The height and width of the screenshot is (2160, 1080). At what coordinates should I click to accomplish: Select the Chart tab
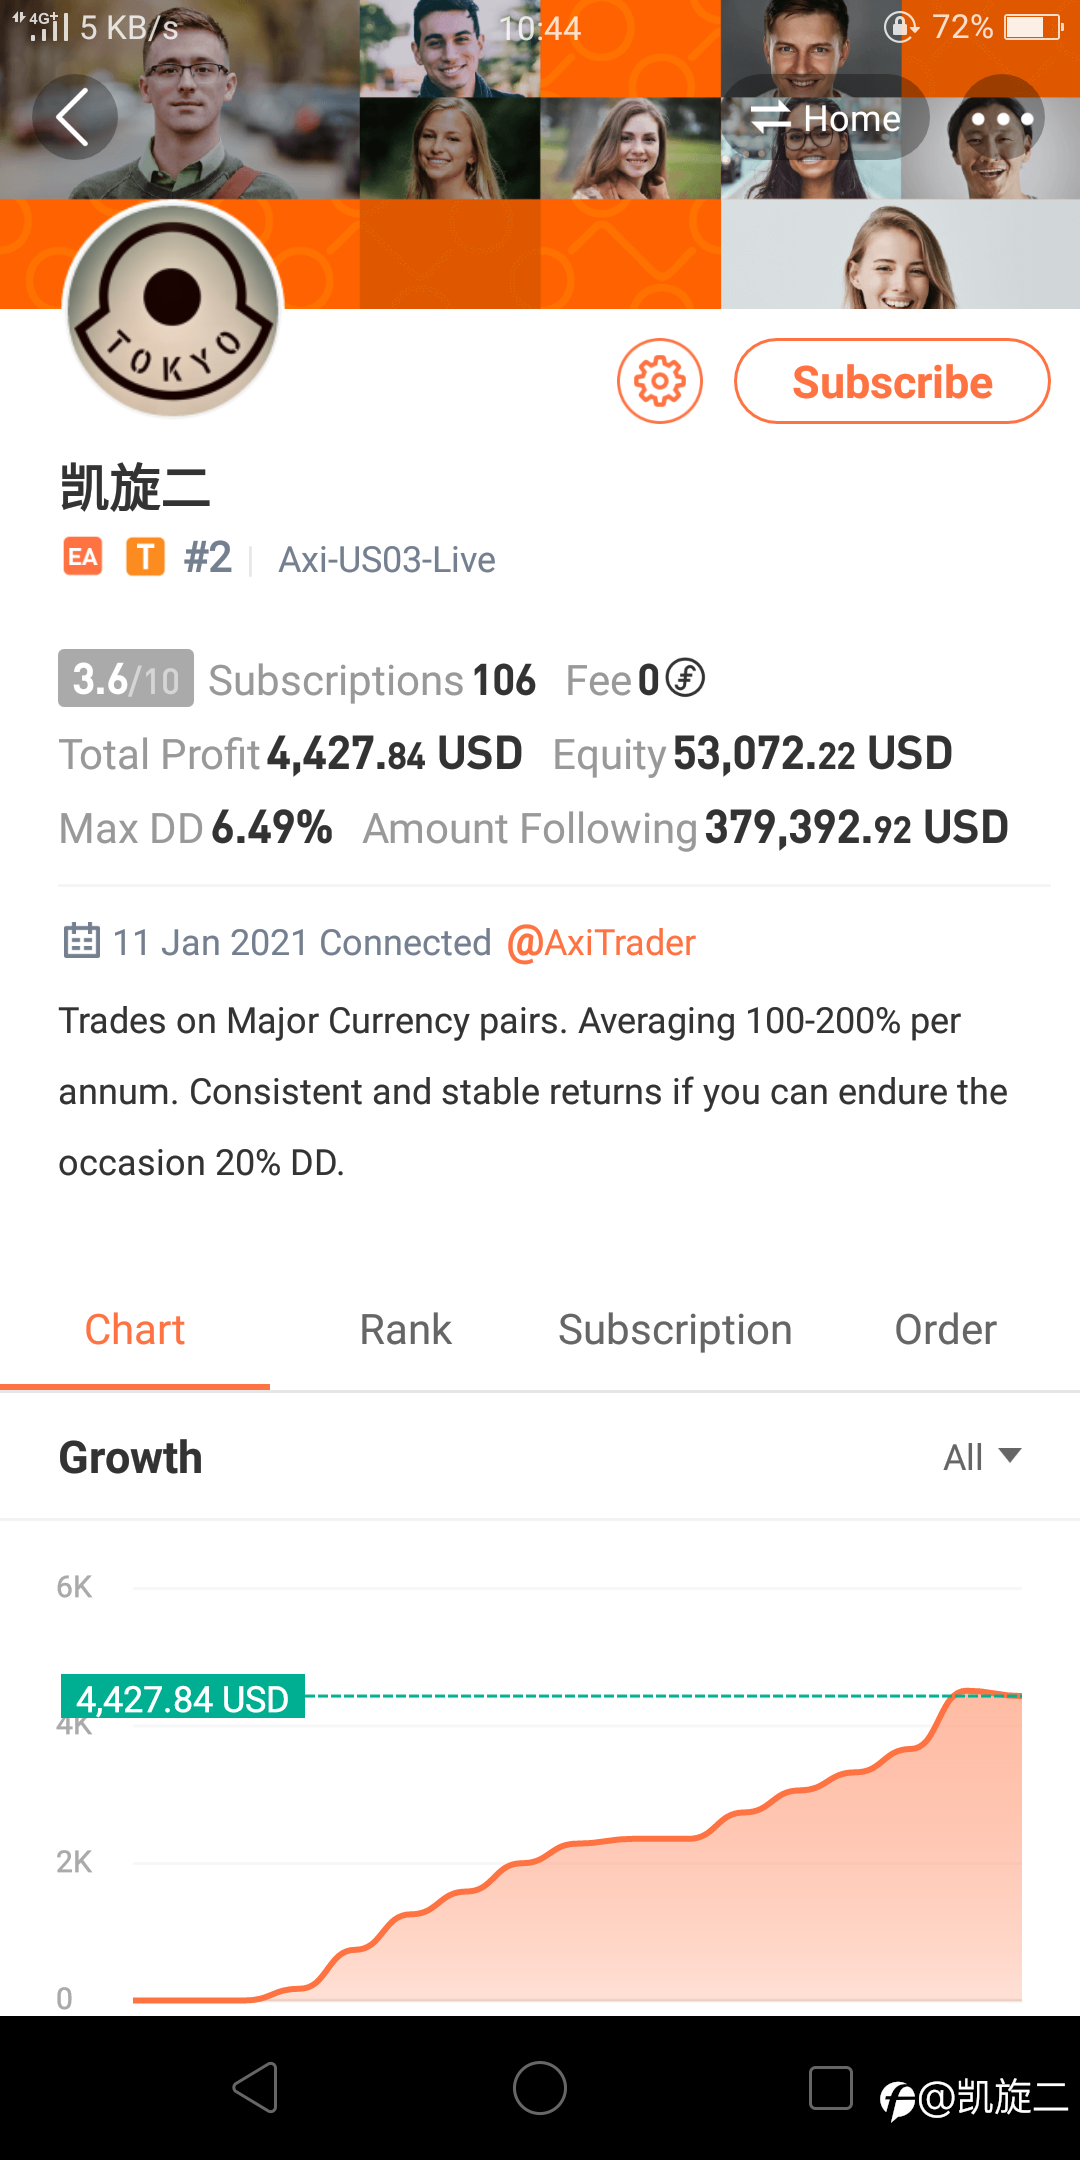(x=135, y=1330)
